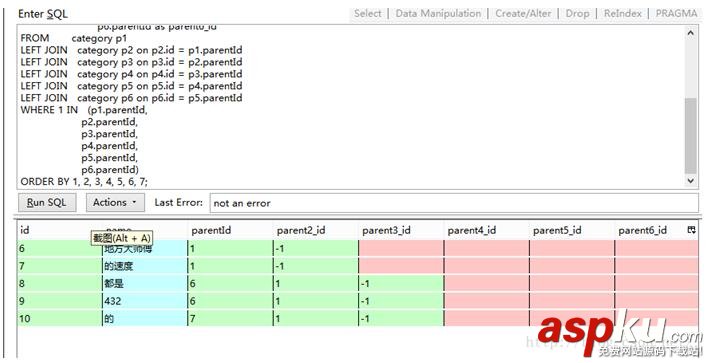Click the name cell "432"
708x363 pixels.
click(144, 301)
